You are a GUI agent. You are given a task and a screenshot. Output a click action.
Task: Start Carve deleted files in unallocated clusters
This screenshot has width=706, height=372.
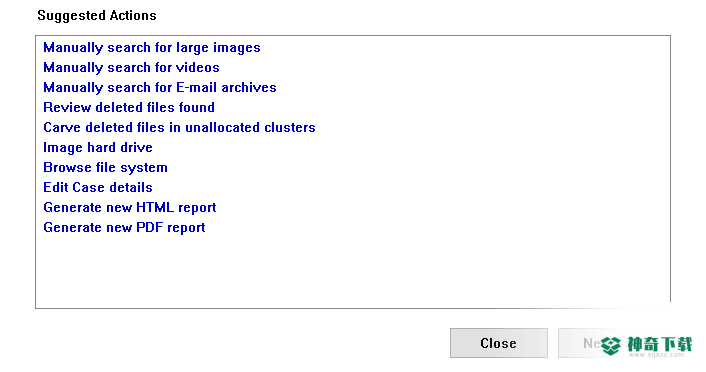(x=179, y=127)
